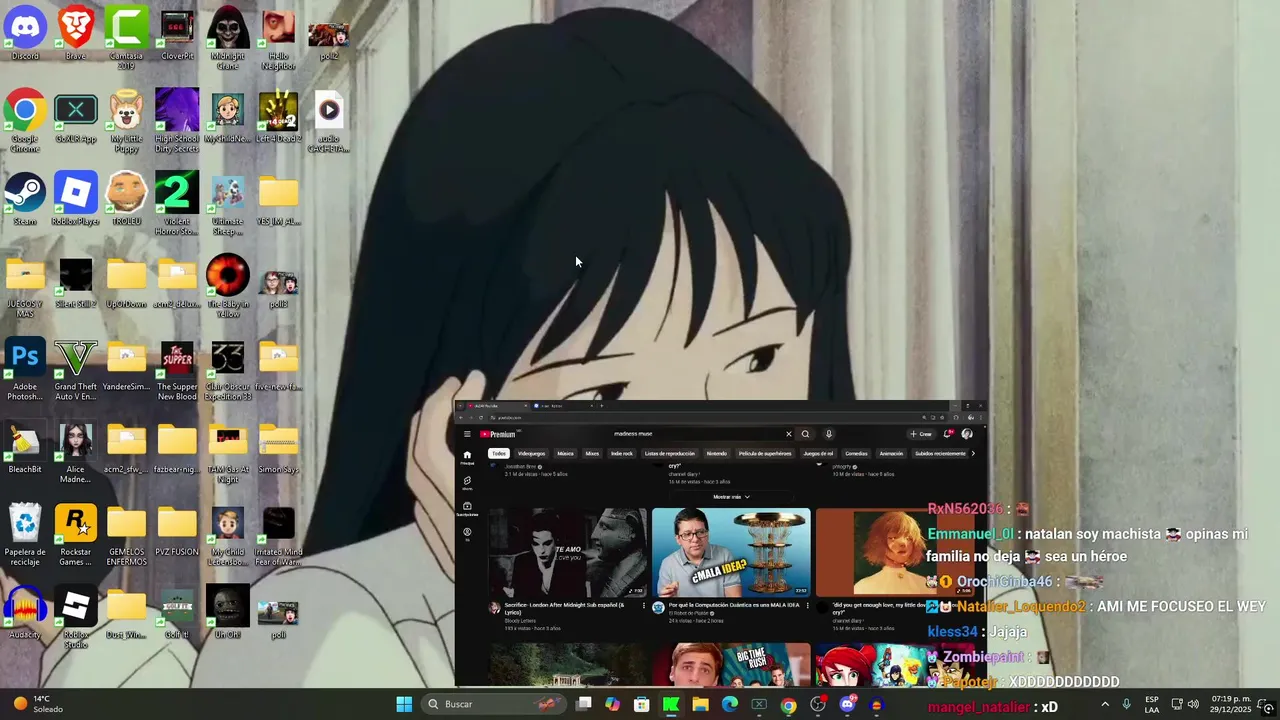Viewport: 1280px width, 720px height.
Task: Go to YouTube Principal home sidebar
Action: [467, 457]
